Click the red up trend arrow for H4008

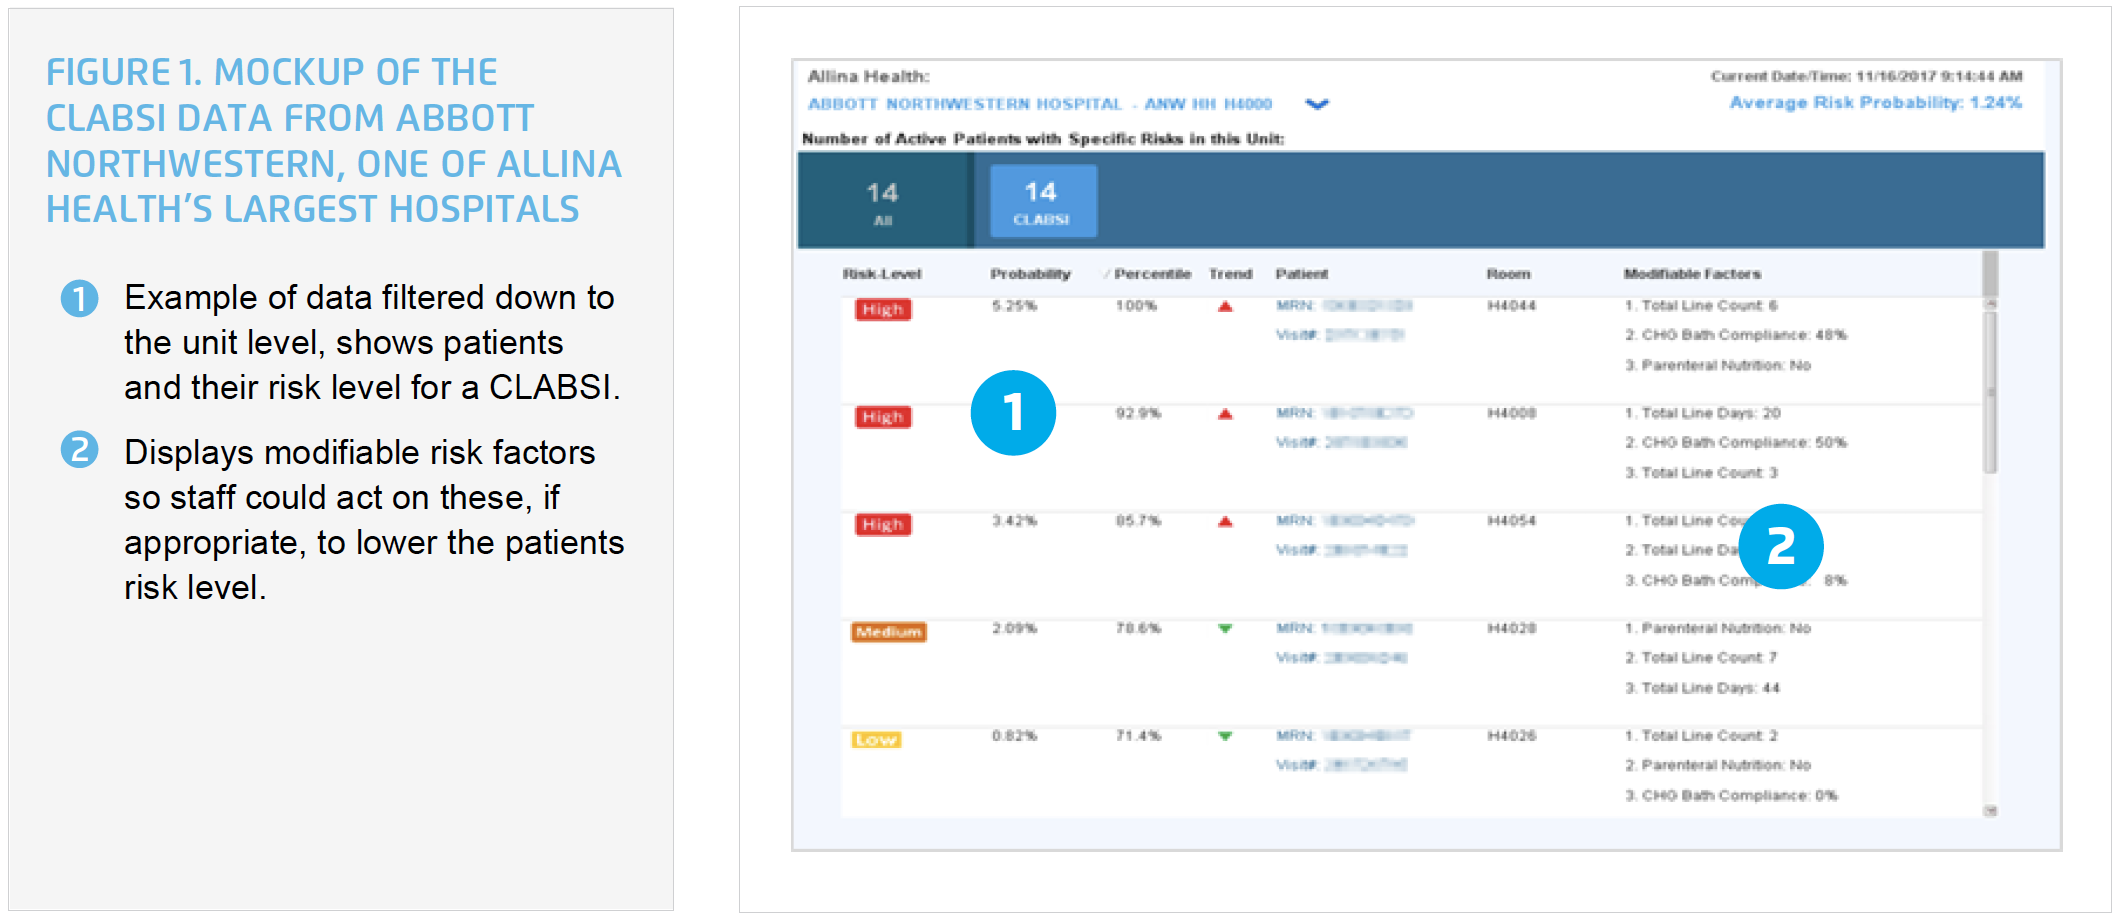tap(1225, 414)
